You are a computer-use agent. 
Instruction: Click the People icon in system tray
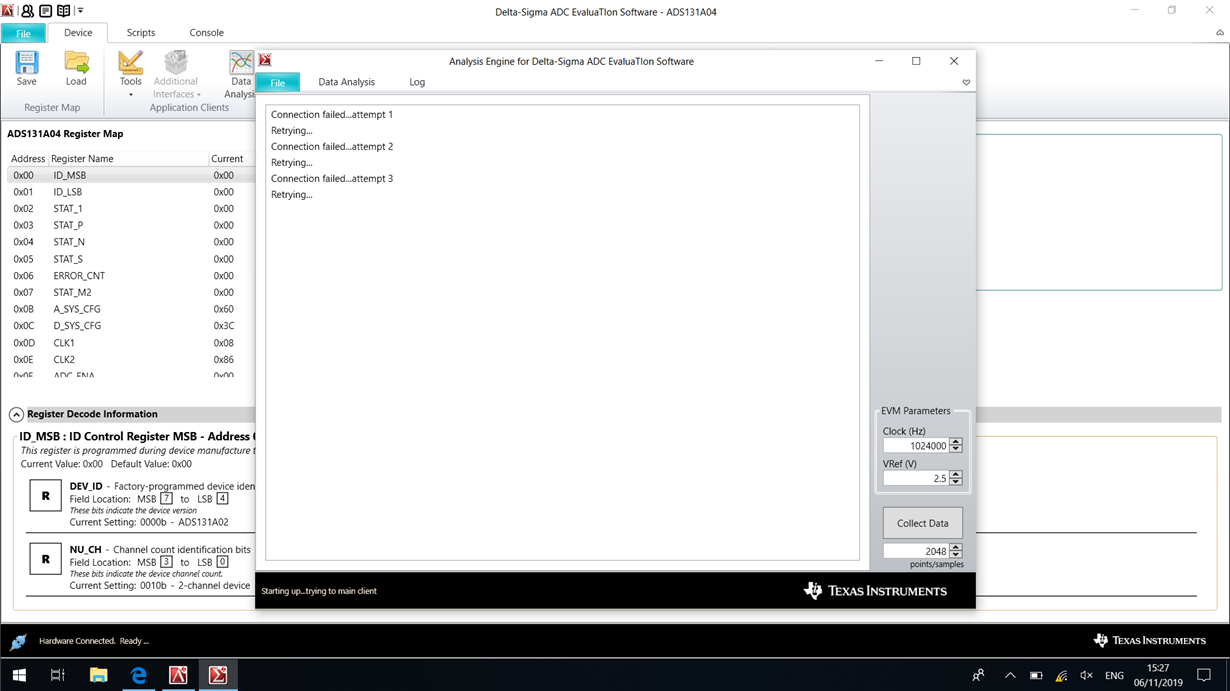[978, 676]
